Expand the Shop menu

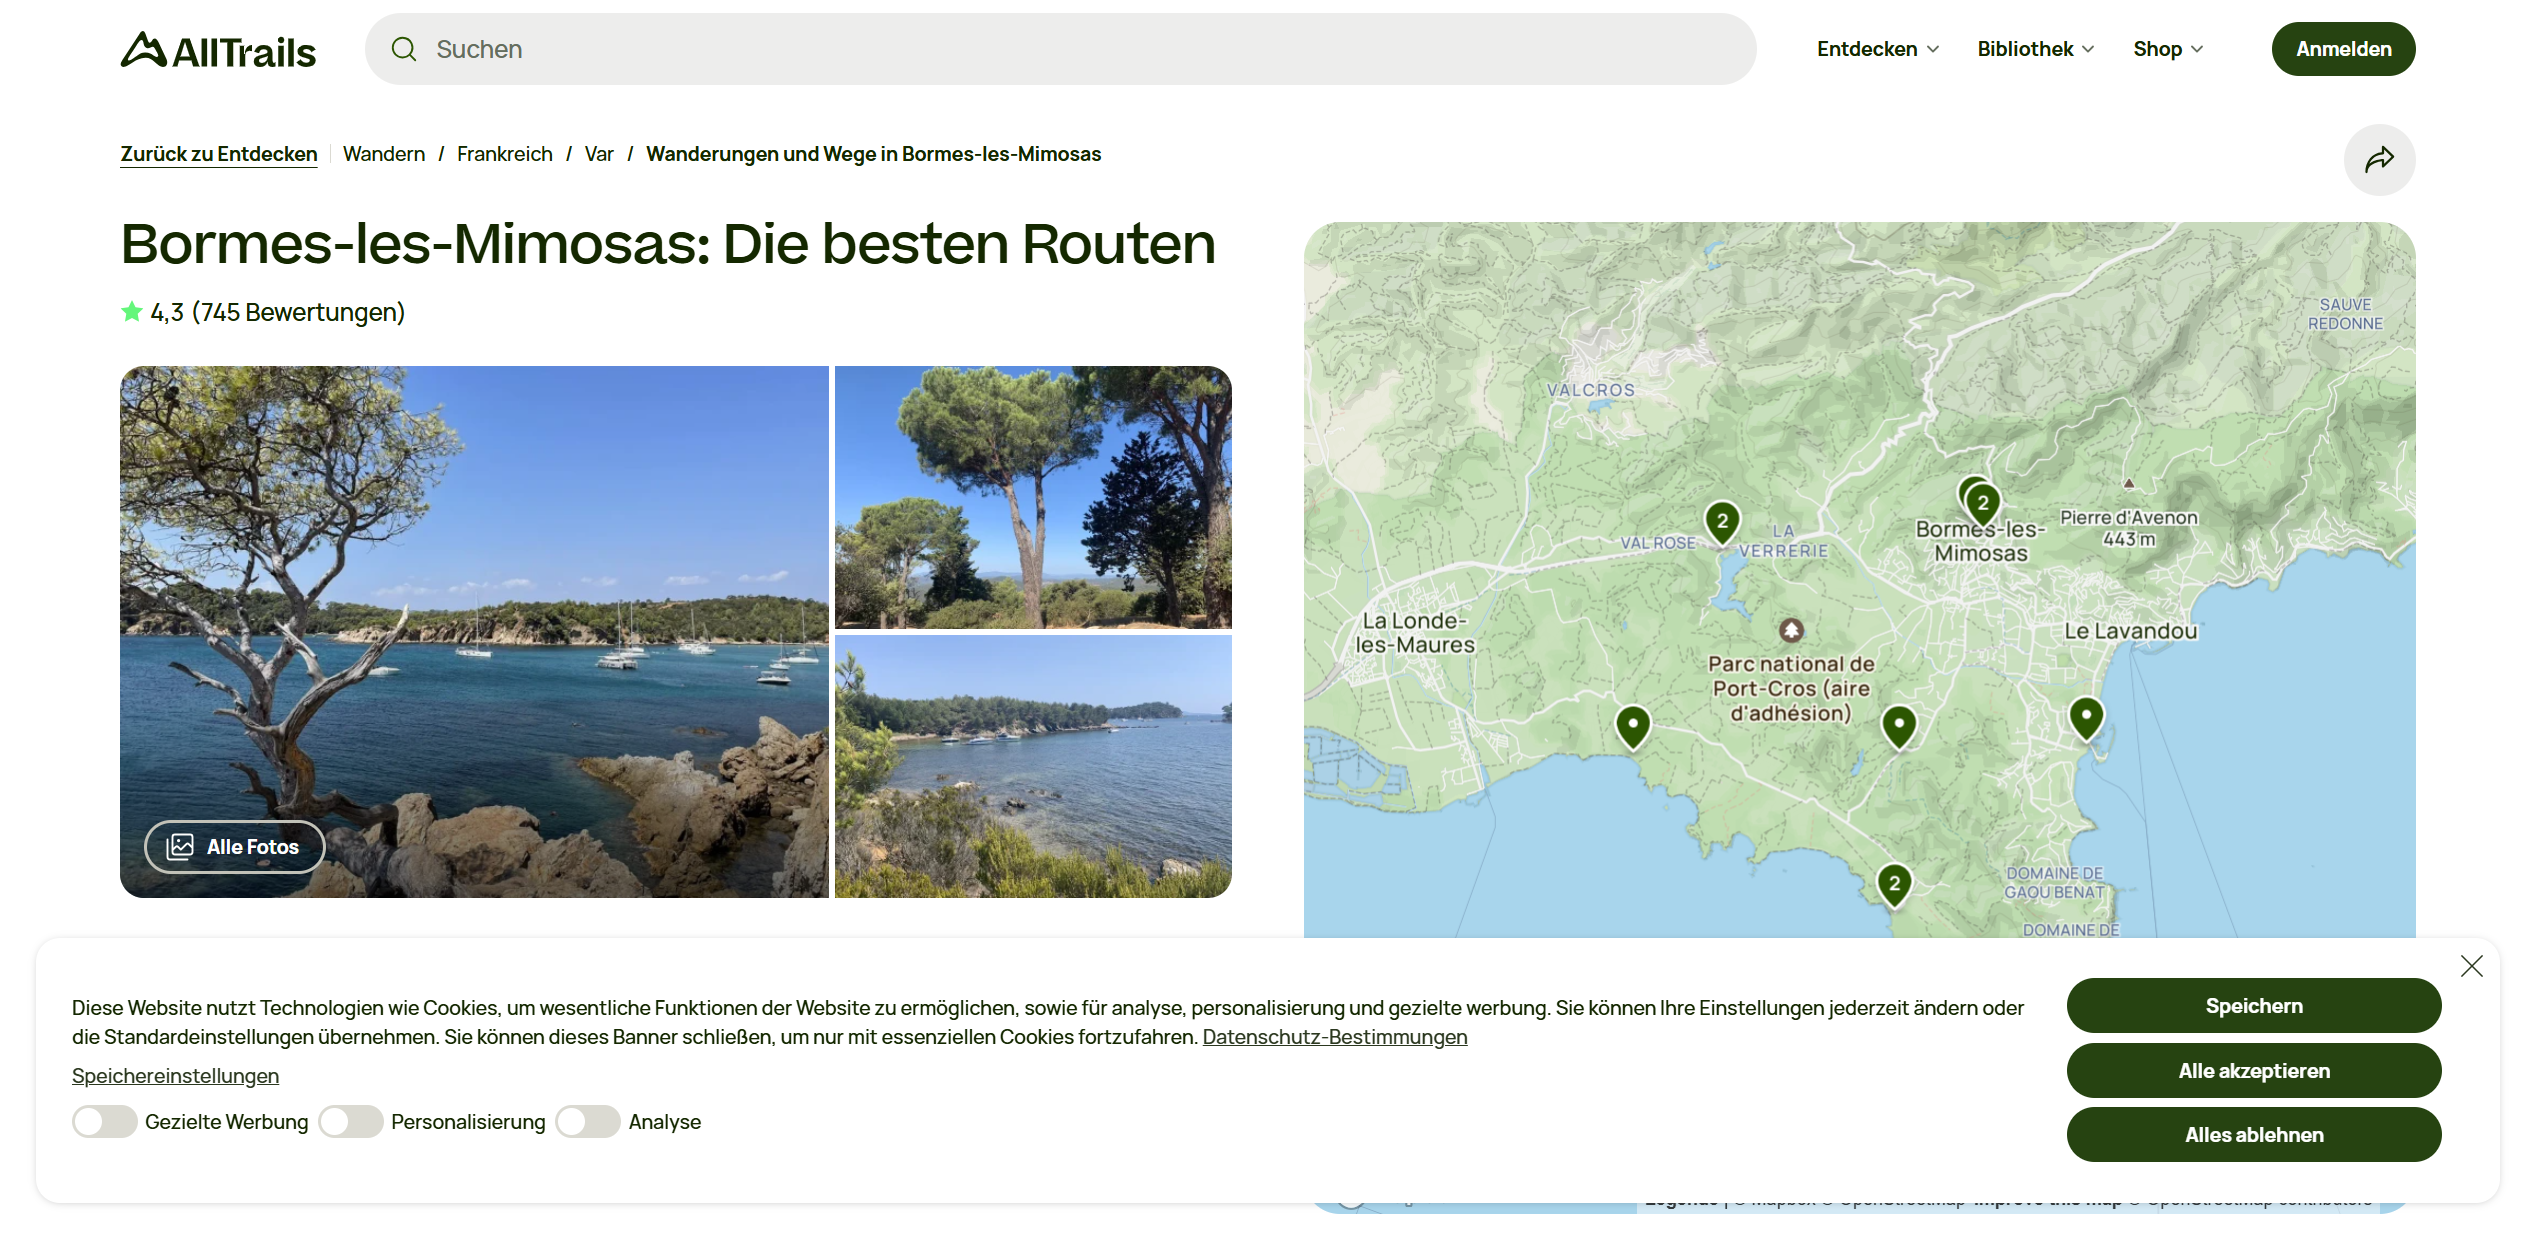pos(2167,49)
